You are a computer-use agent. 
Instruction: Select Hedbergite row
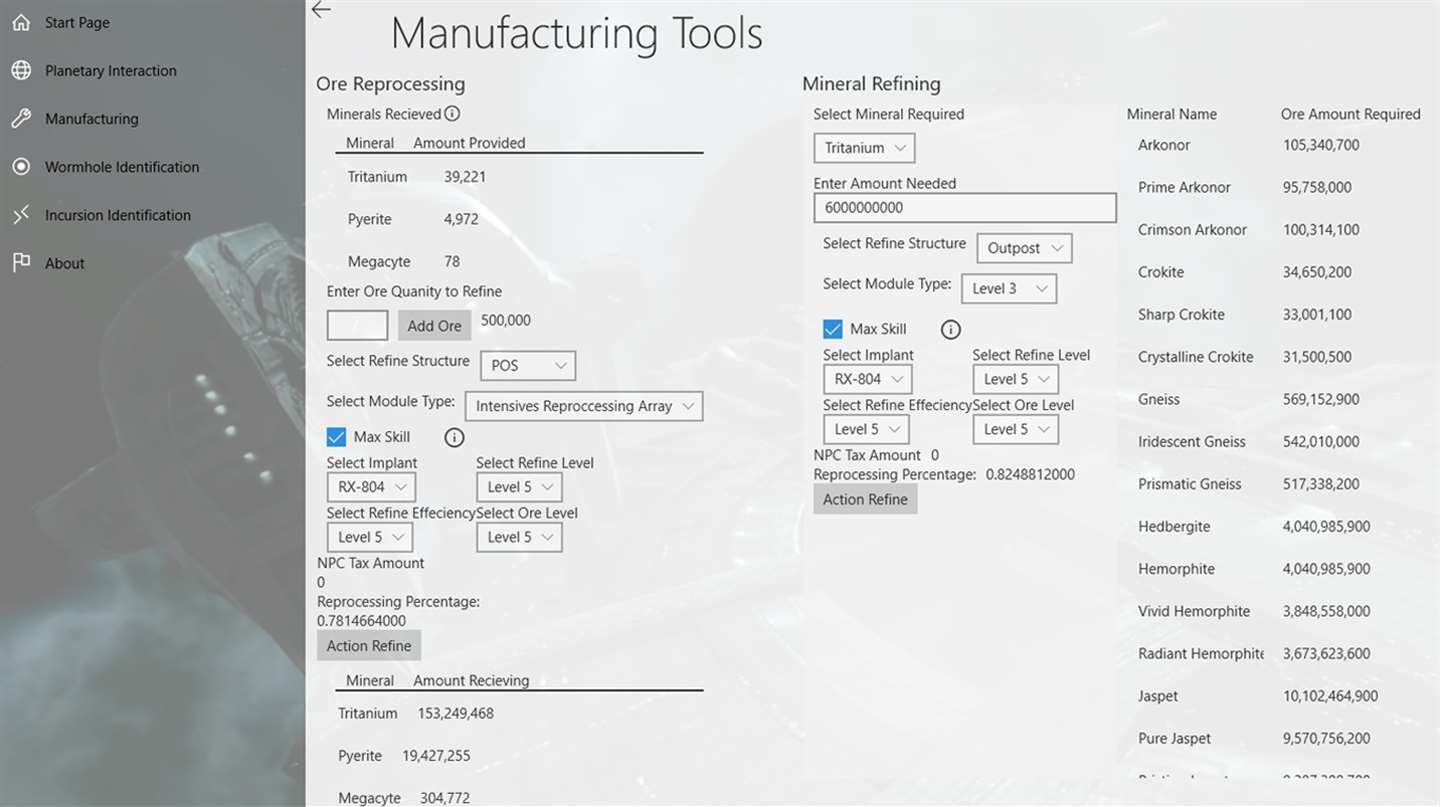click(1280, 526)
